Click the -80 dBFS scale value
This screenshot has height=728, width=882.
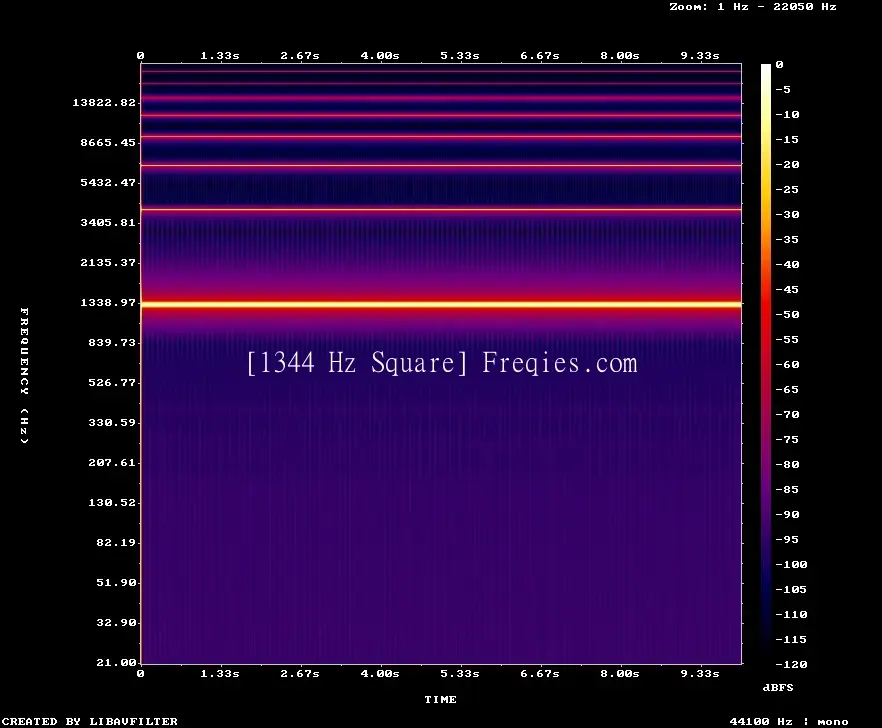click(787, 465)
